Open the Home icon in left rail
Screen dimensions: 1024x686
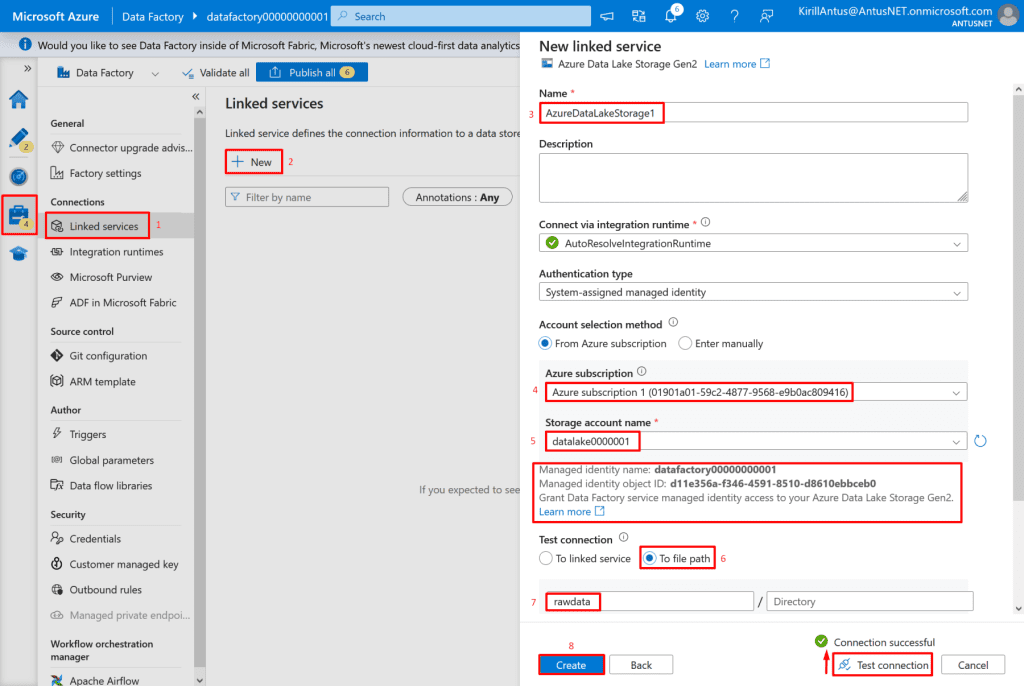[19, 99]
